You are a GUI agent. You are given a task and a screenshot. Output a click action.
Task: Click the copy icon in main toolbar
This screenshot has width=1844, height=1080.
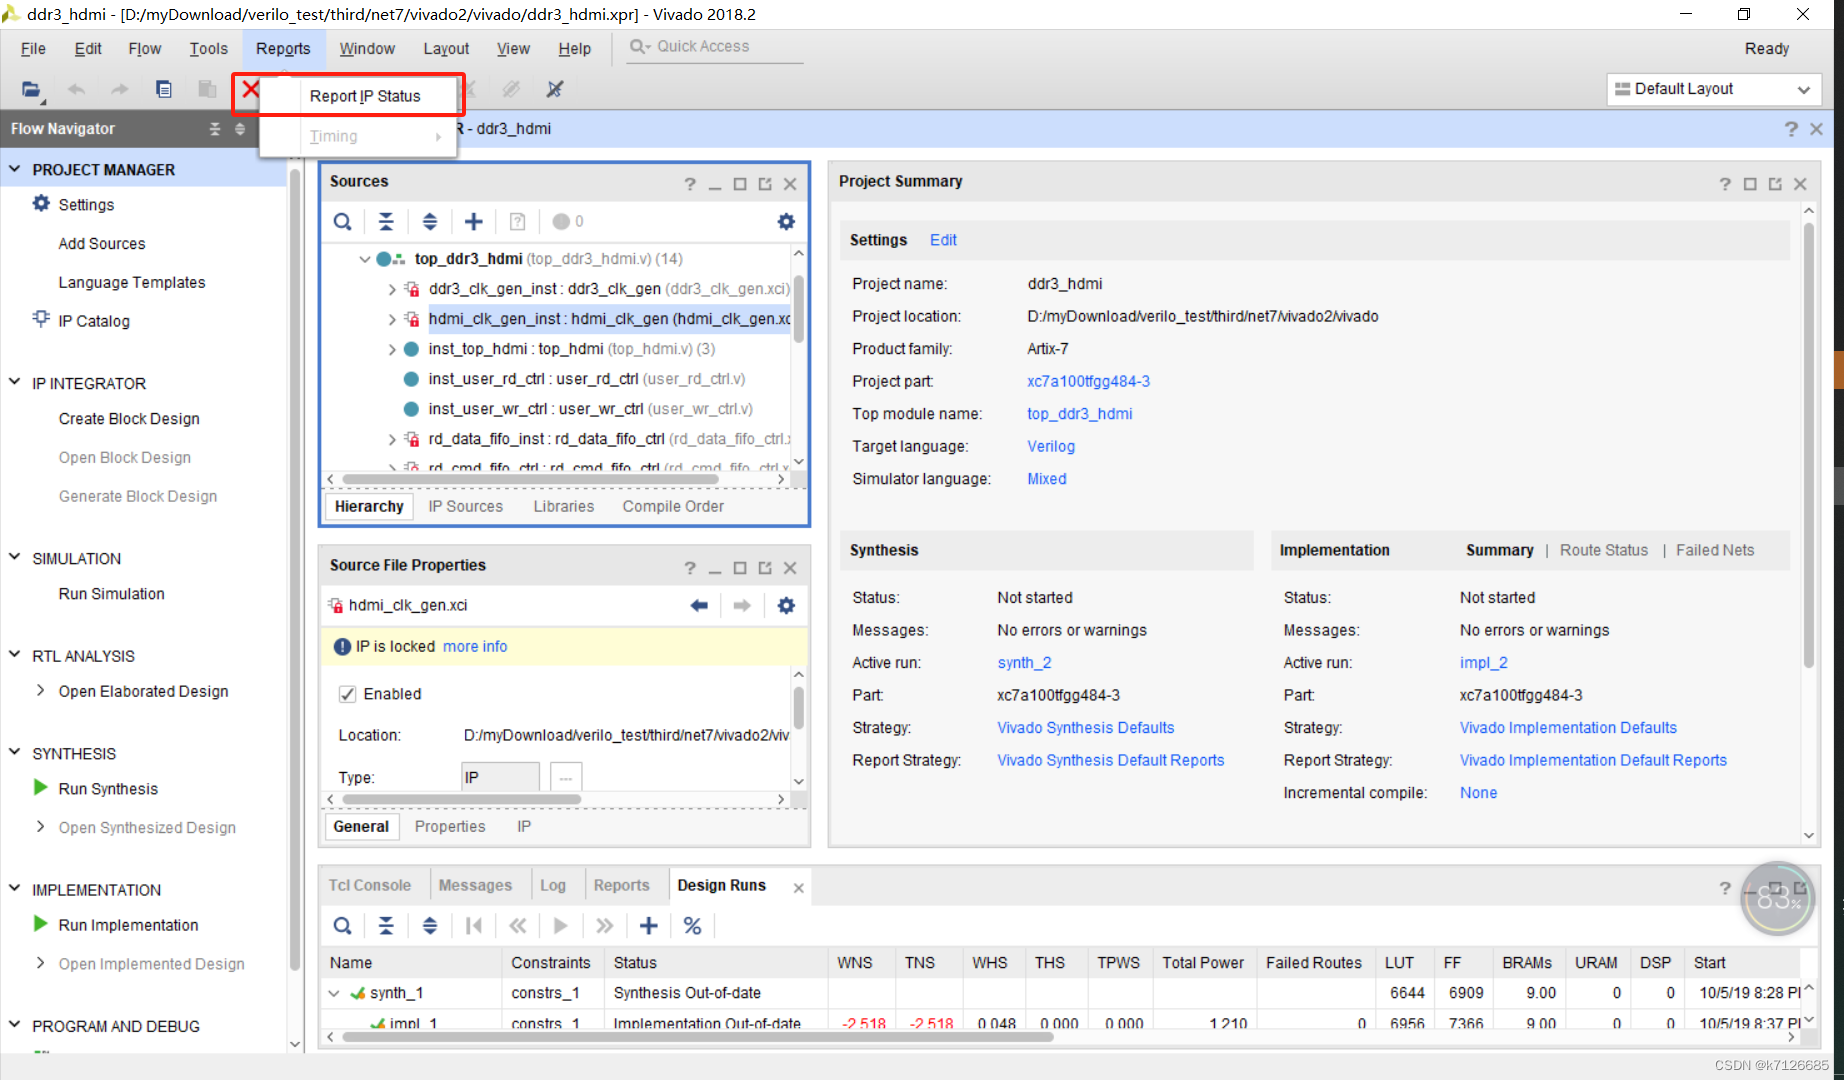click(163, 89)
